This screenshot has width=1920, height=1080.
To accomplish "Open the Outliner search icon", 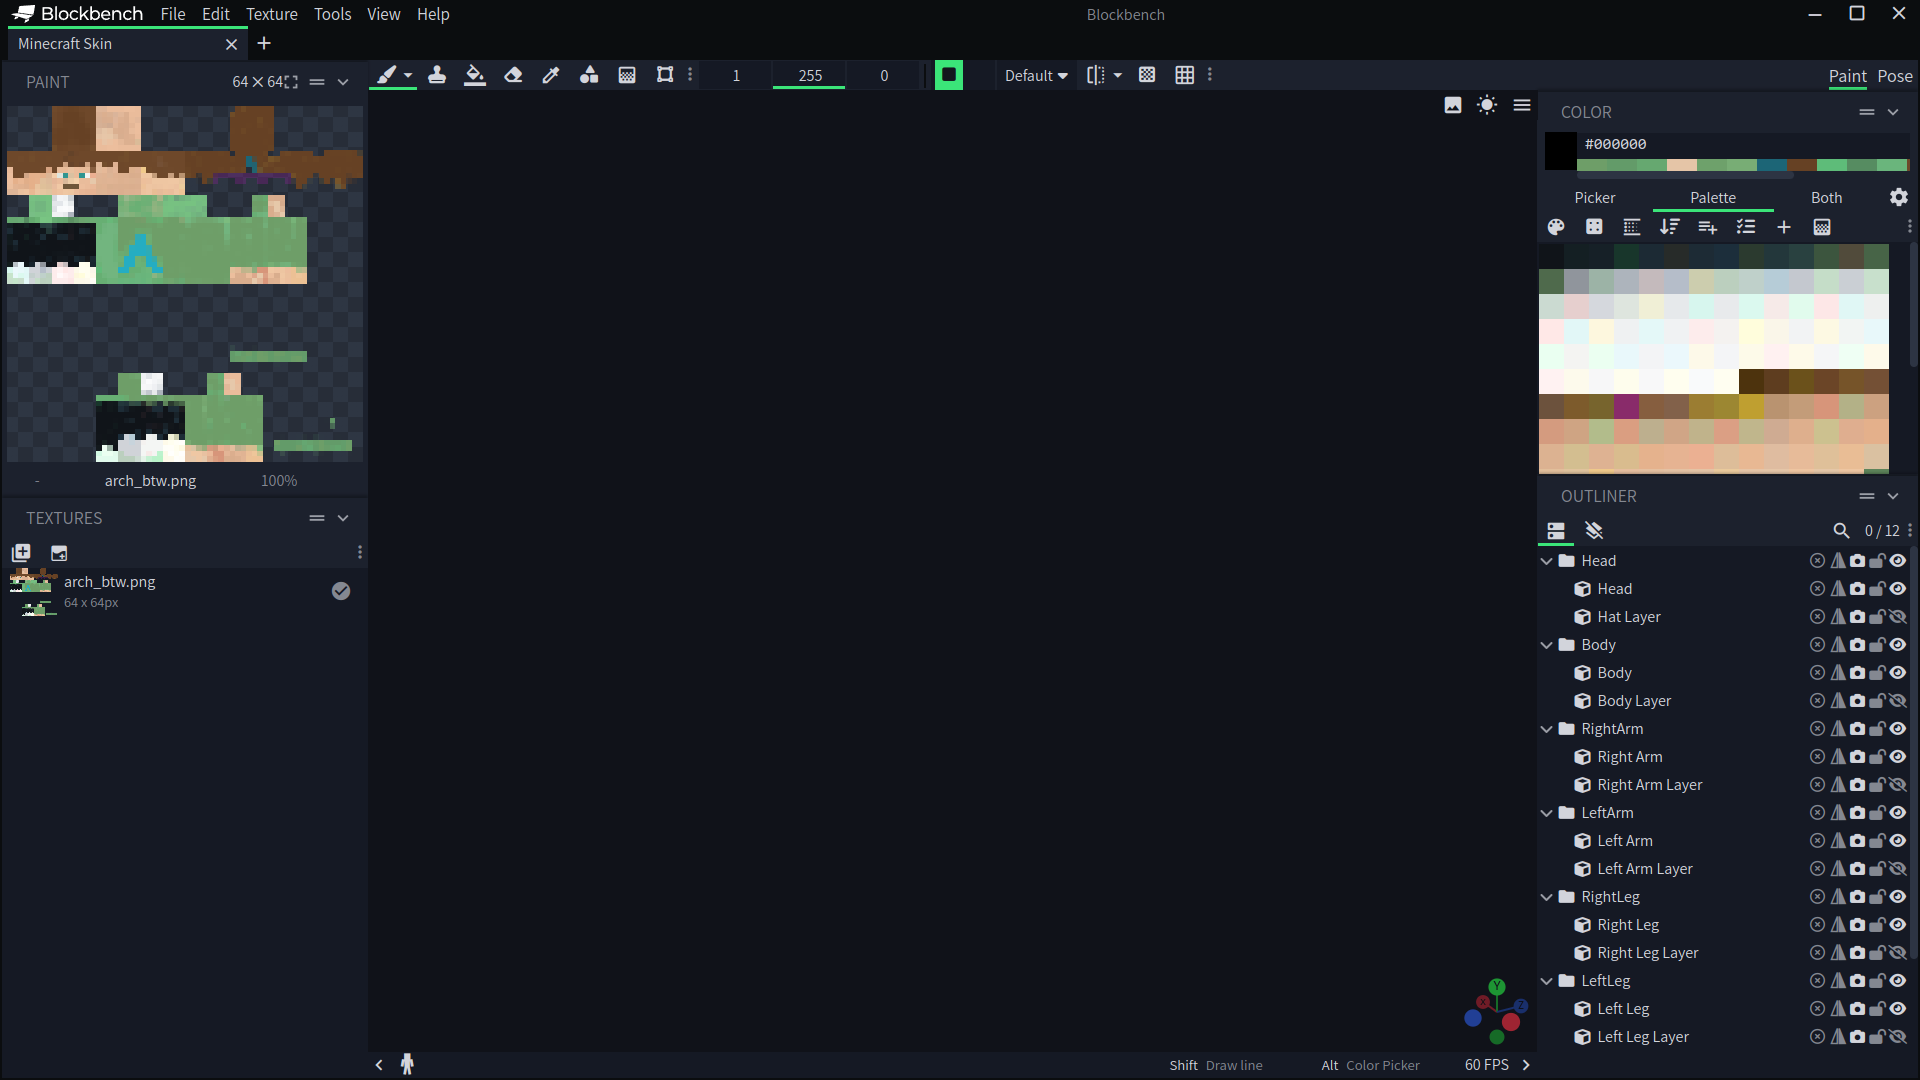I will click(x=1841, y=531).
